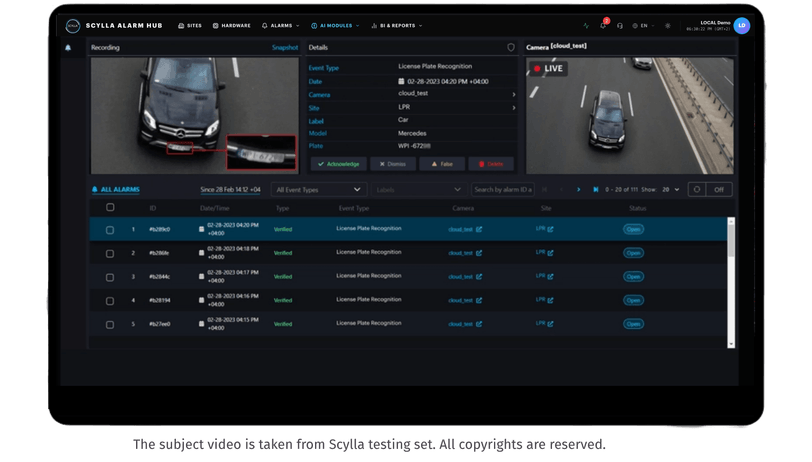Click the Acknowledge button
The width and height of the screenshot is (812, 462).
click(339, 164)
